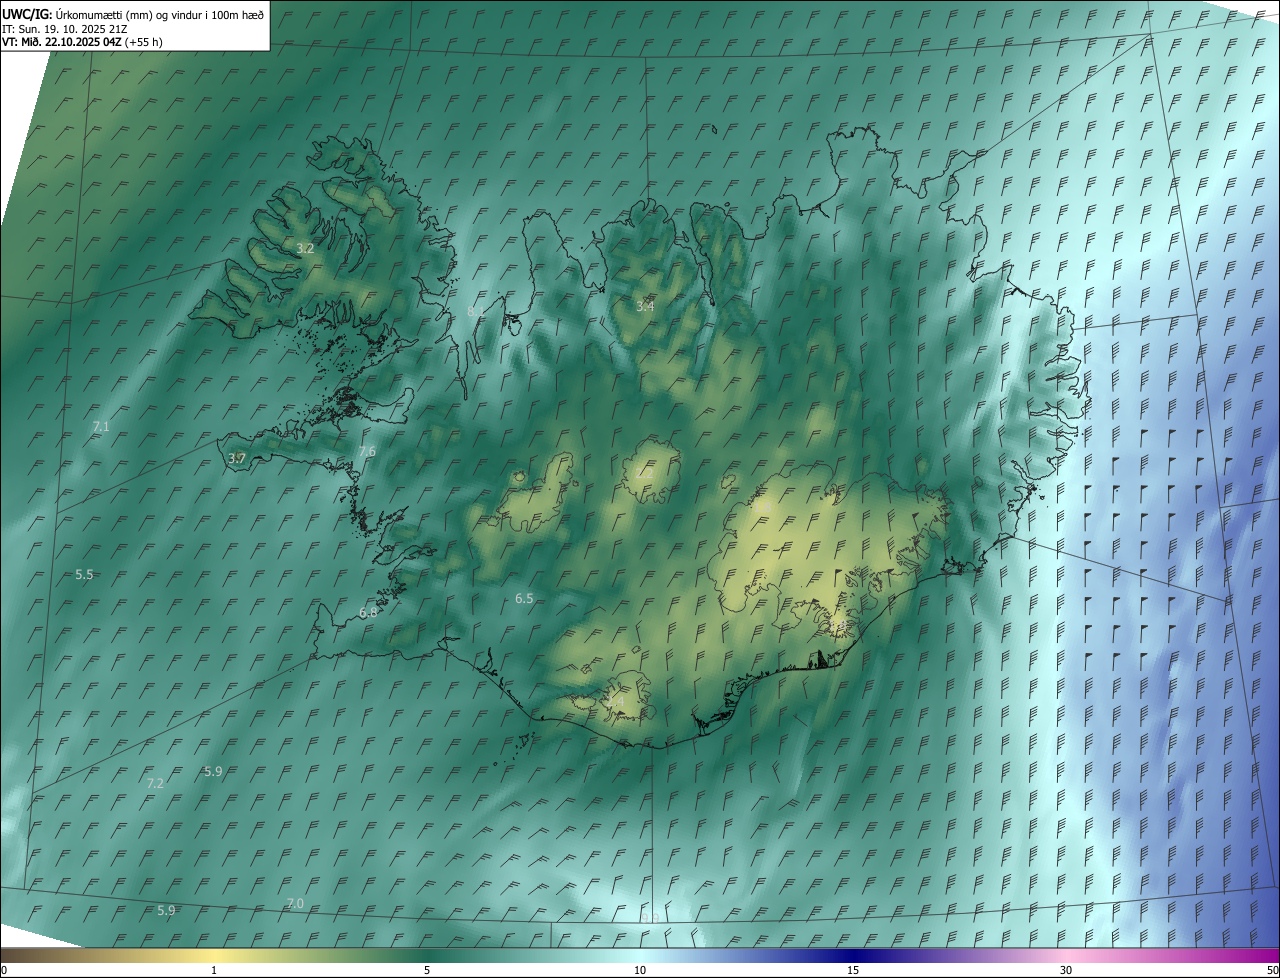Click the colorbar tick label '15'
This screenshot has height=978, width=1280.
pos(853,971)
